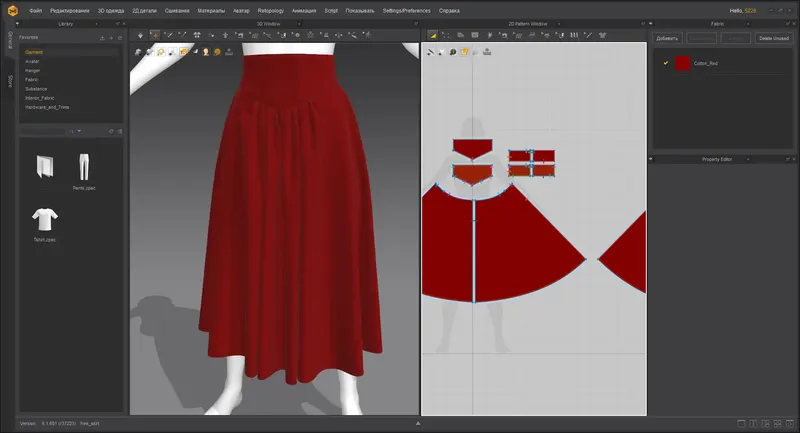Open the Файл menu
The height and width of the screenshot is (433, 800).
tap(36, 9)
